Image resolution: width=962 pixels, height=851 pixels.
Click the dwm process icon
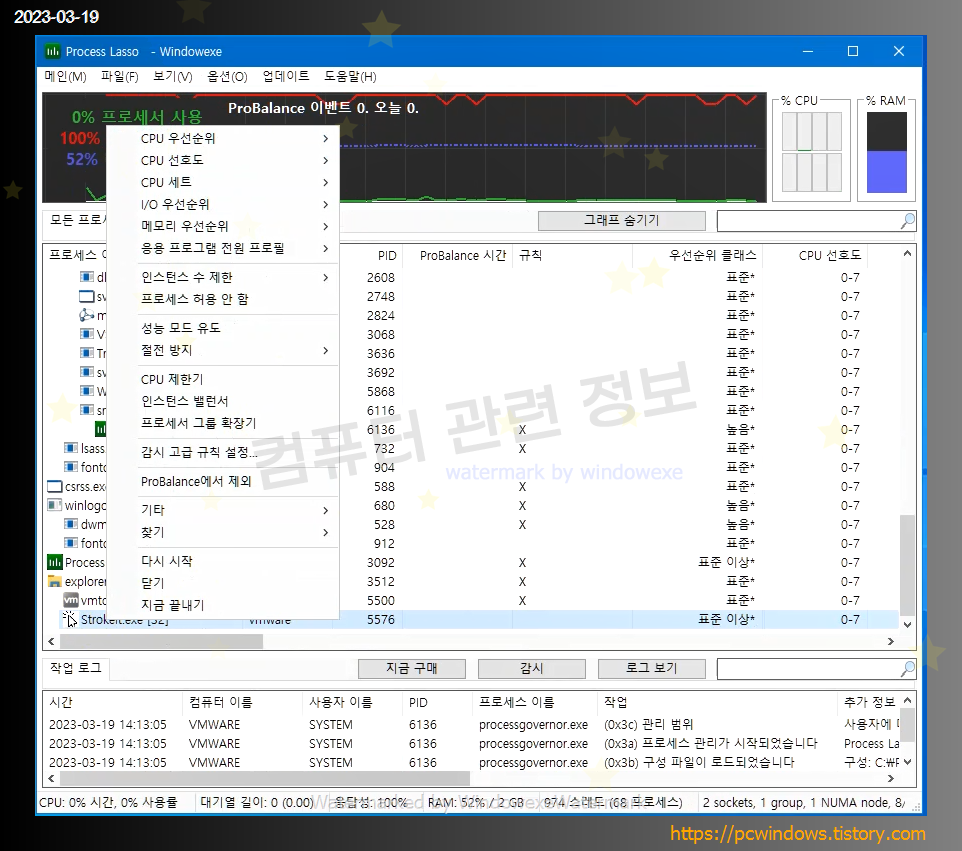click(x=71, y=524)
